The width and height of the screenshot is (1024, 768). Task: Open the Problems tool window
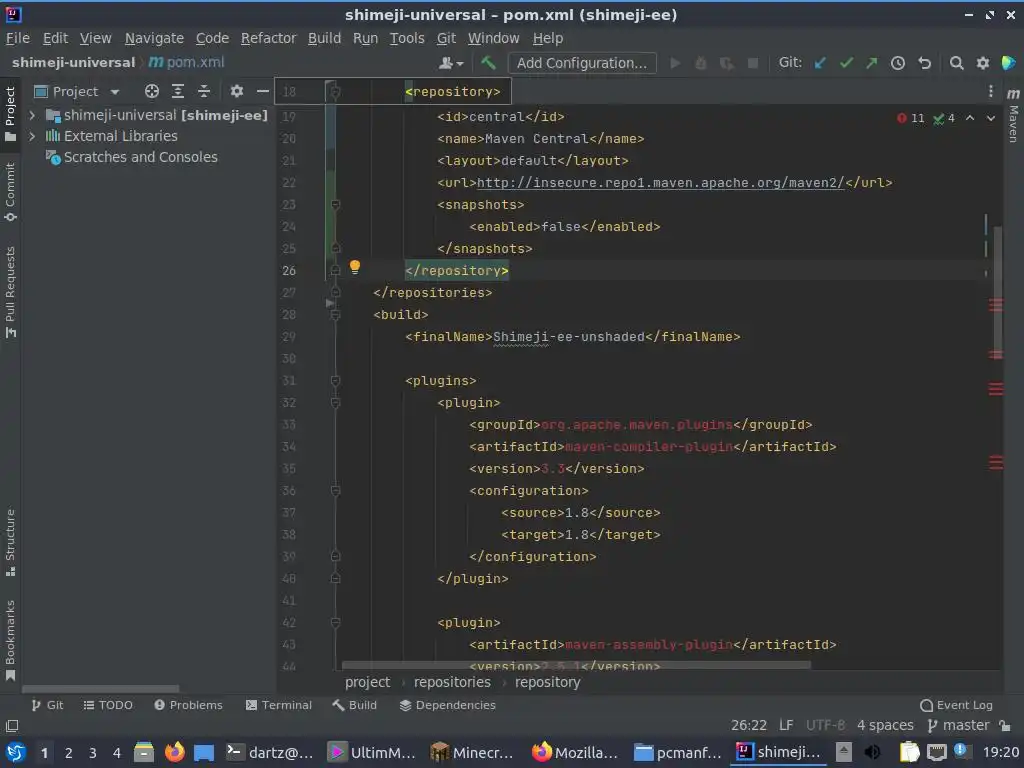189,705
